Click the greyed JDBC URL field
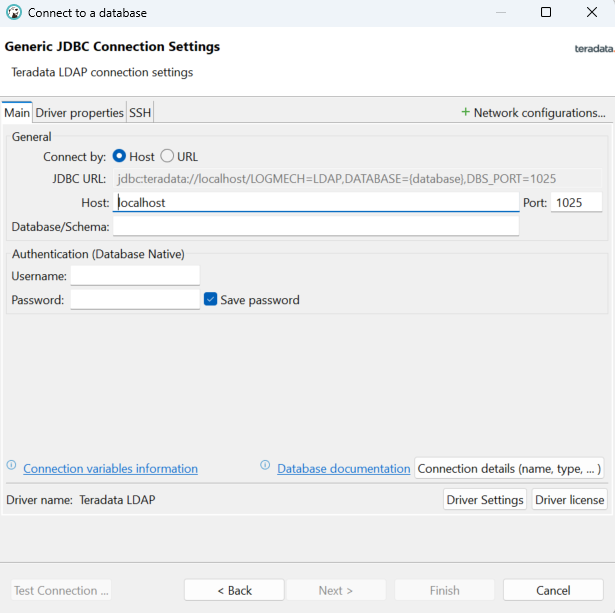The height and width of the screenshot is (613, 615). (x=357, y=178)
